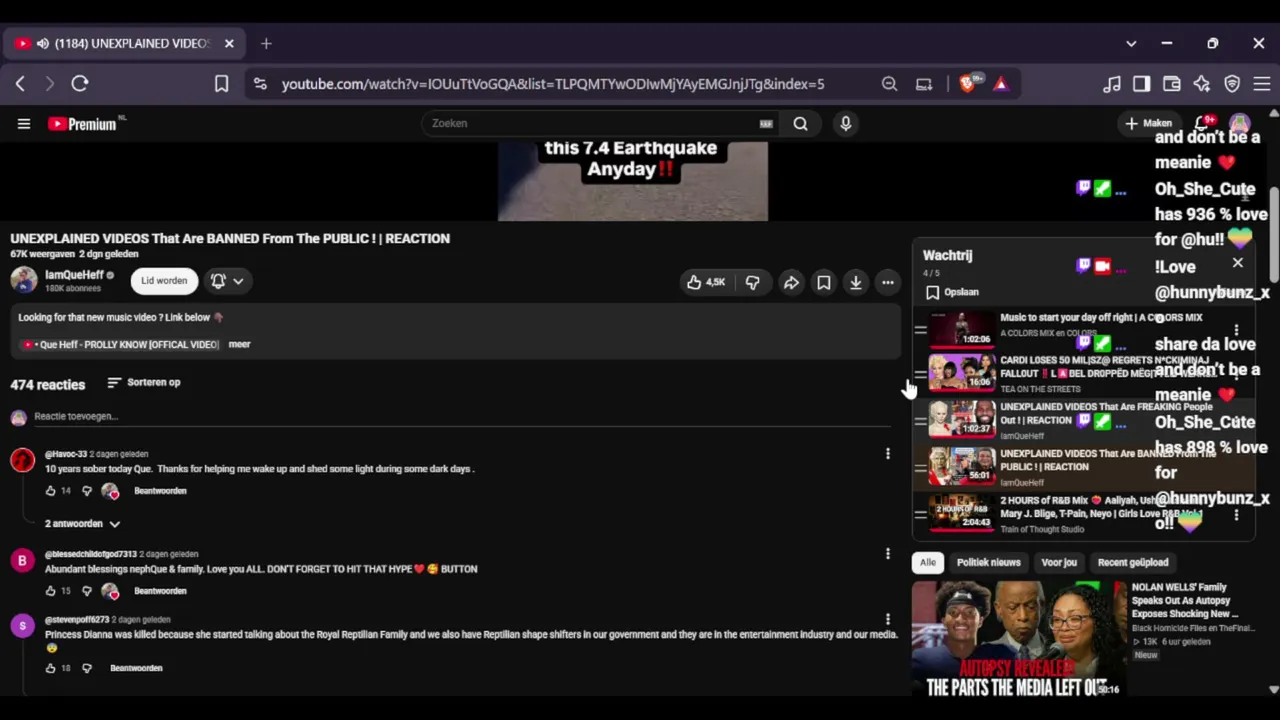Open the browser tab list dropdown
Screen dimensions: 1280x720
pos(1131,43)
